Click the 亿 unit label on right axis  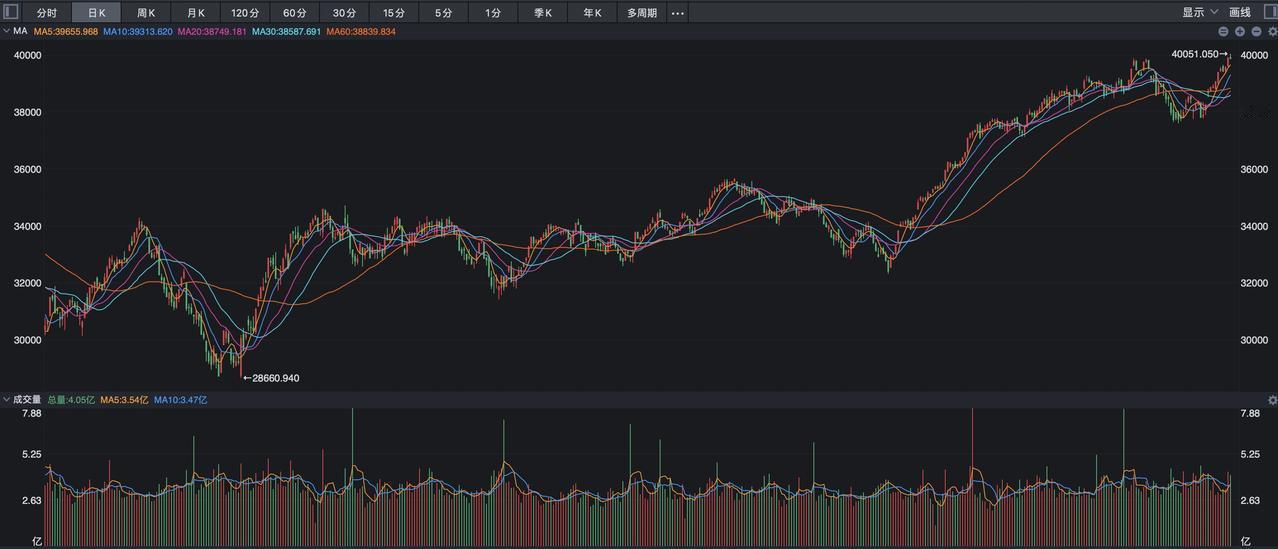[x=1245, y=540]
